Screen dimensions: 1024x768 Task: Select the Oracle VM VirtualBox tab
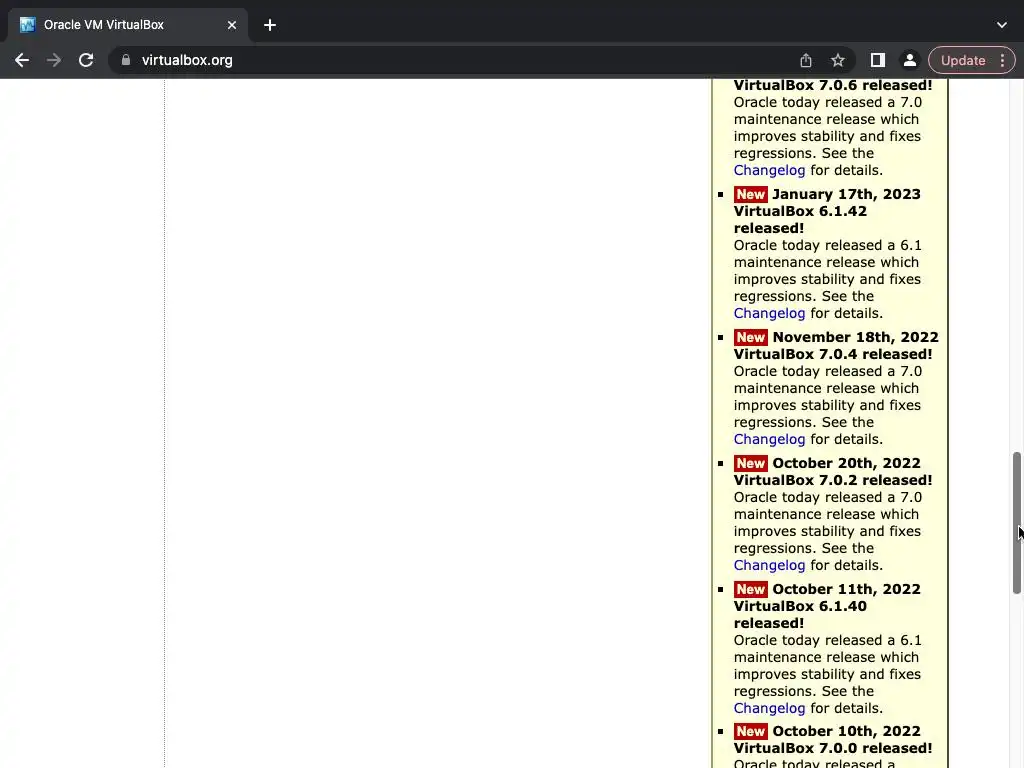click(128, 25)
